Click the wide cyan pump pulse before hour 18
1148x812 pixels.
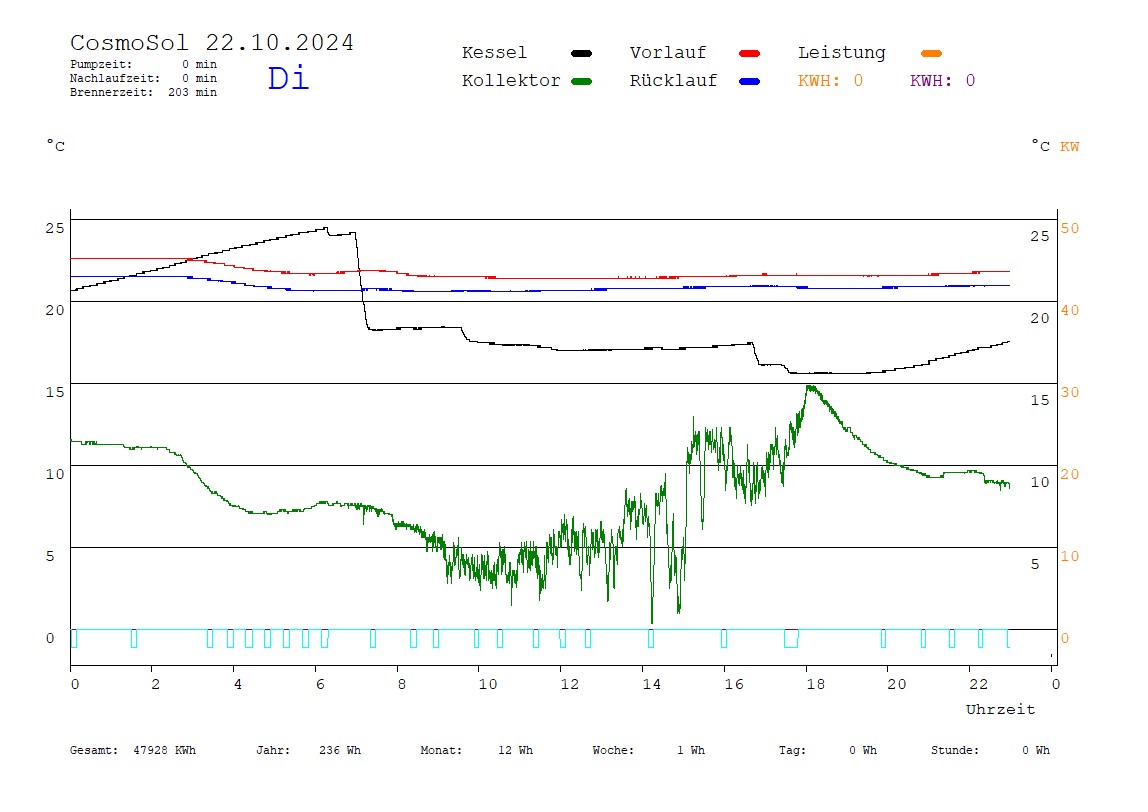[791, 638]
